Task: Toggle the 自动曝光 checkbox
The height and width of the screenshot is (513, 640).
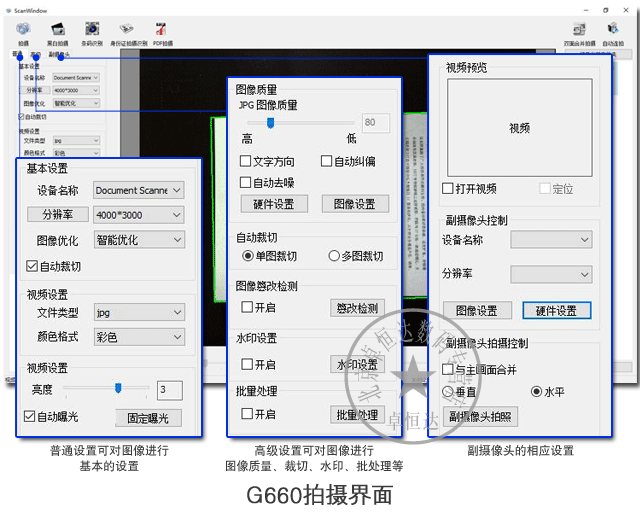Action: pyautogui.click(x=29, y=416)
